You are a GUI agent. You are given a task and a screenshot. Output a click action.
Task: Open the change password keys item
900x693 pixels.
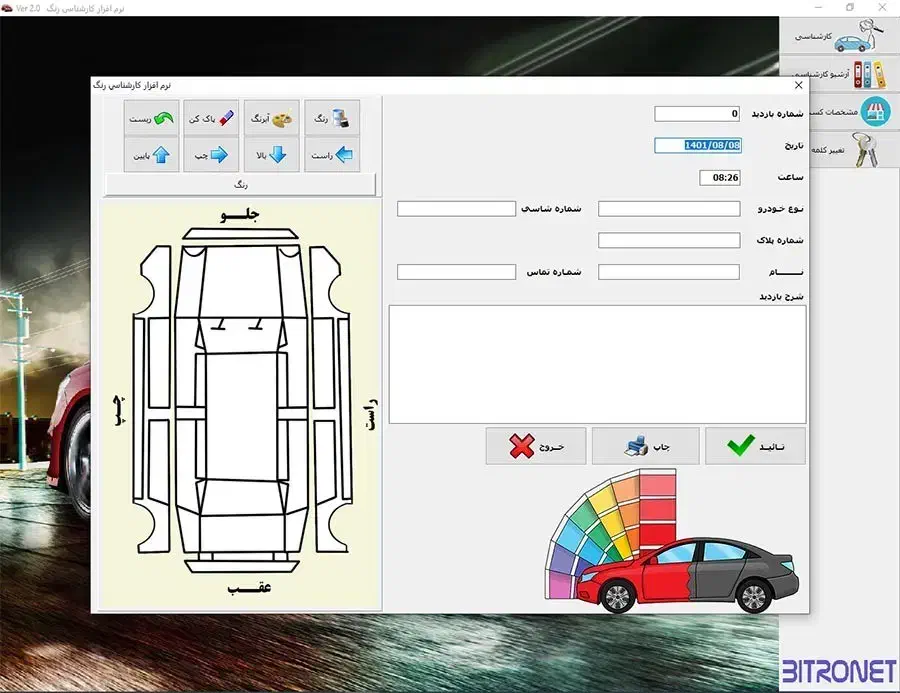(x=840, y=149)
